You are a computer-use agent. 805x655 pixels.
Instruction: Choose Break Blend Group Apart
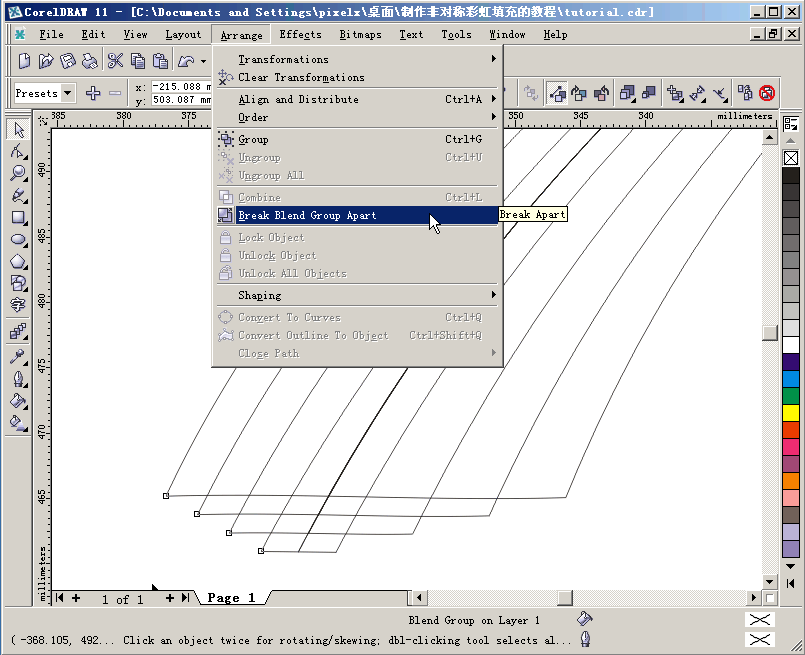357,215
